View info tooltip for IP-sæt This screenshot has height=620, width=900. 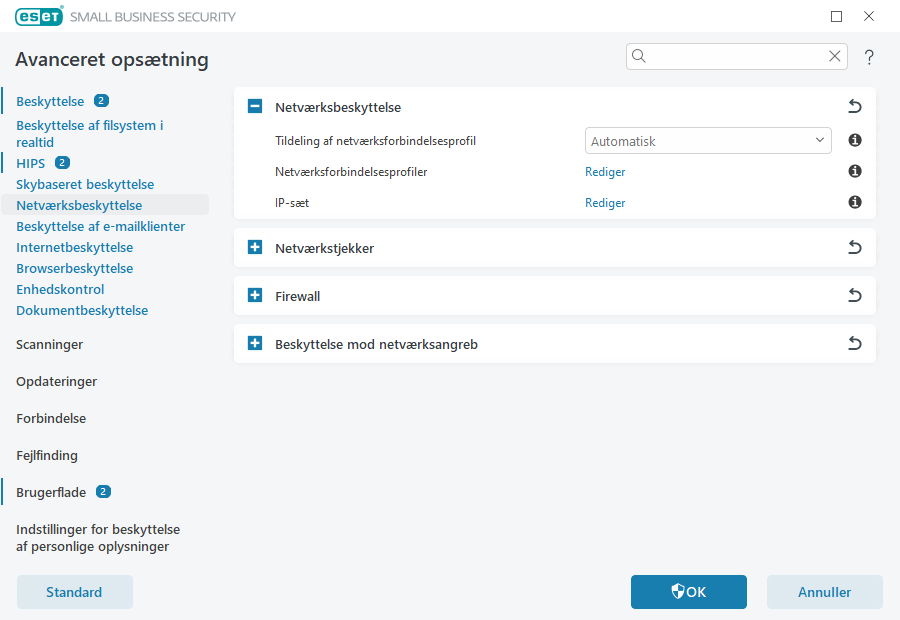855,203
